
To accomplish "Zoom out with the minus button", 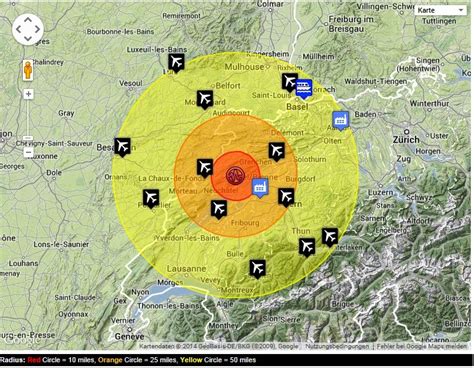I will coord(28,152).
